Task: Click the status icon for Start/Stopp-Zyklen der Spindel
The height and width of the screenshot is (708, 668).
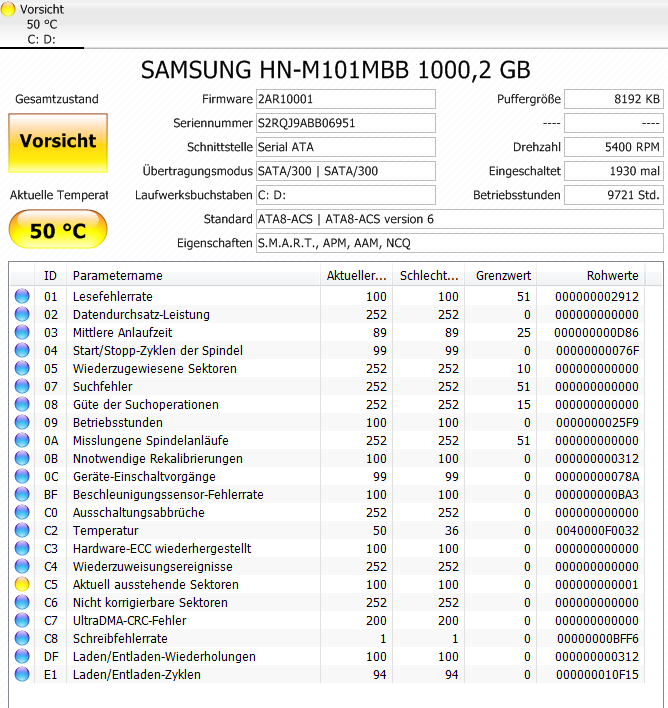Action: pyautogui.click(x=22, y=350)
